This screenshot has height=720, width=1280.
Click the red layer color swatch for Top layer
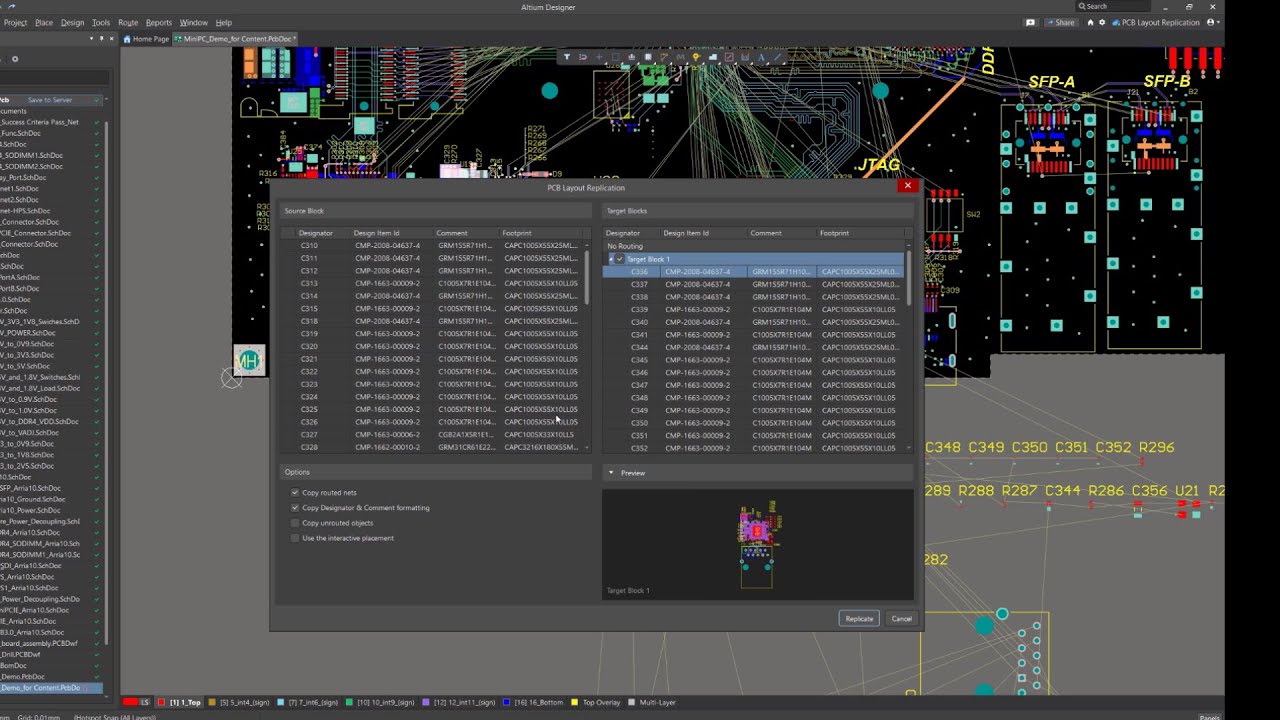point(161,703)
